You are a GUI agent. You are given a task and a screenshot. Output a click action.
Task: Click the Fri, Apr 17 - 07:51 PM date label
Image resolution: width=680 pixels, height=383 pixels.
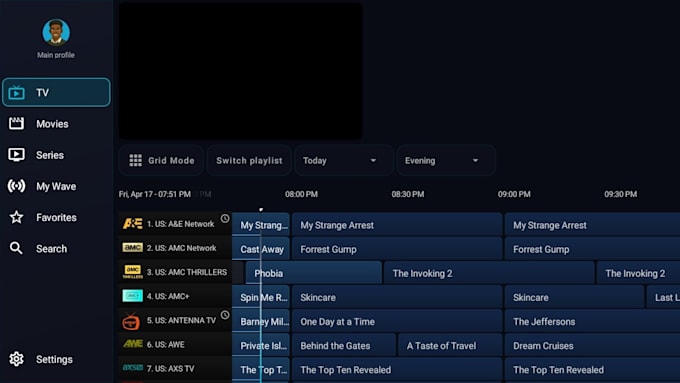click(x=154, y=194)
